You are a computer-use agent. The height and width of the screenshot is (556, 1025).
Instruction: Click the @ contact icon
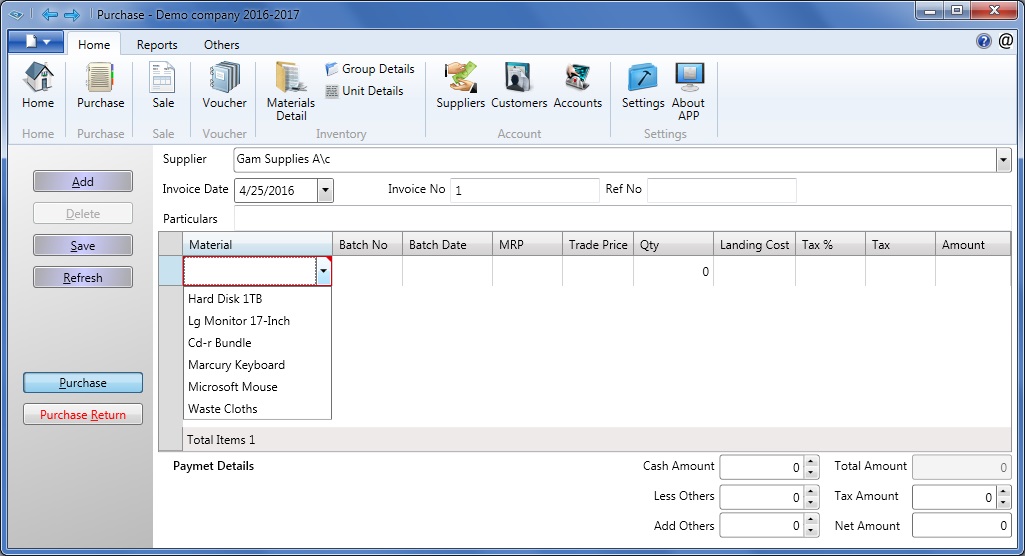[1006, 41]
